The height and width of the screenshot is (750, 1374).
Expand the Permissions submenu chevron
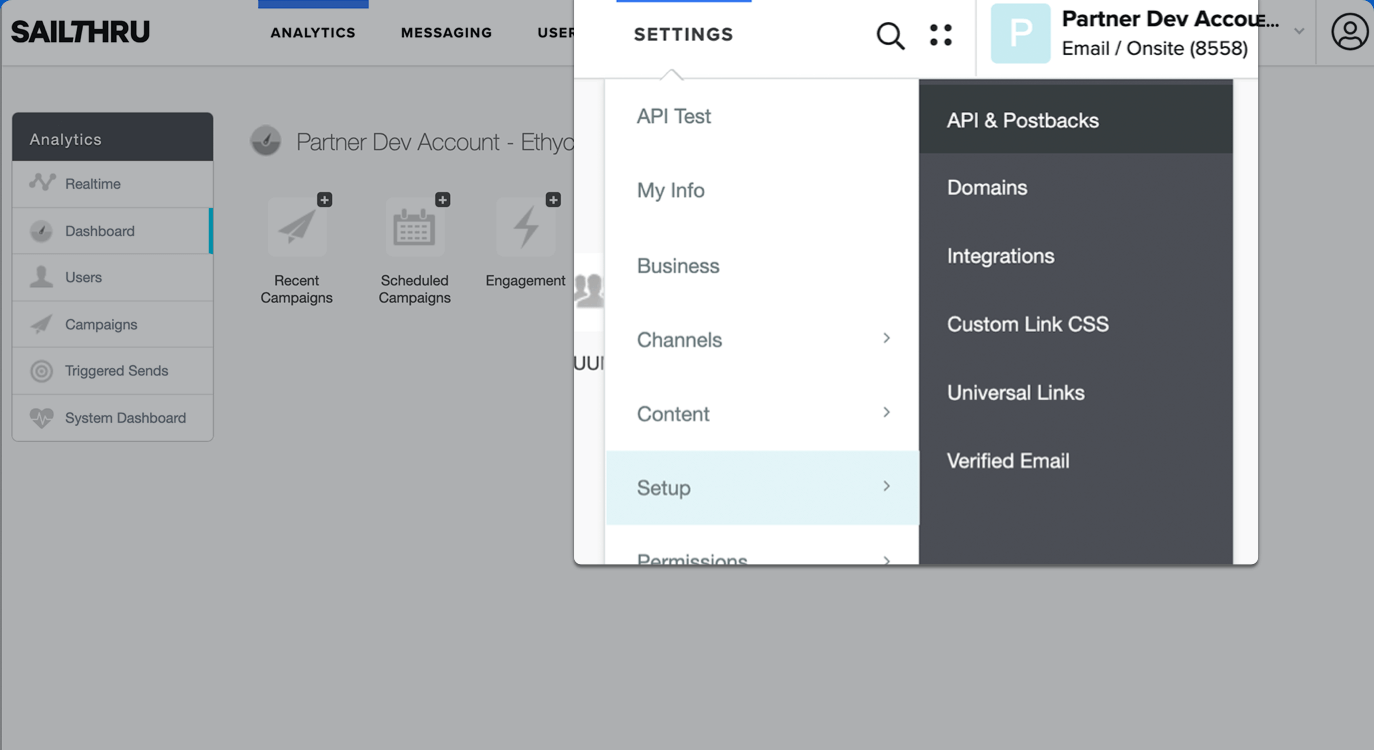[x=886, y=559]
